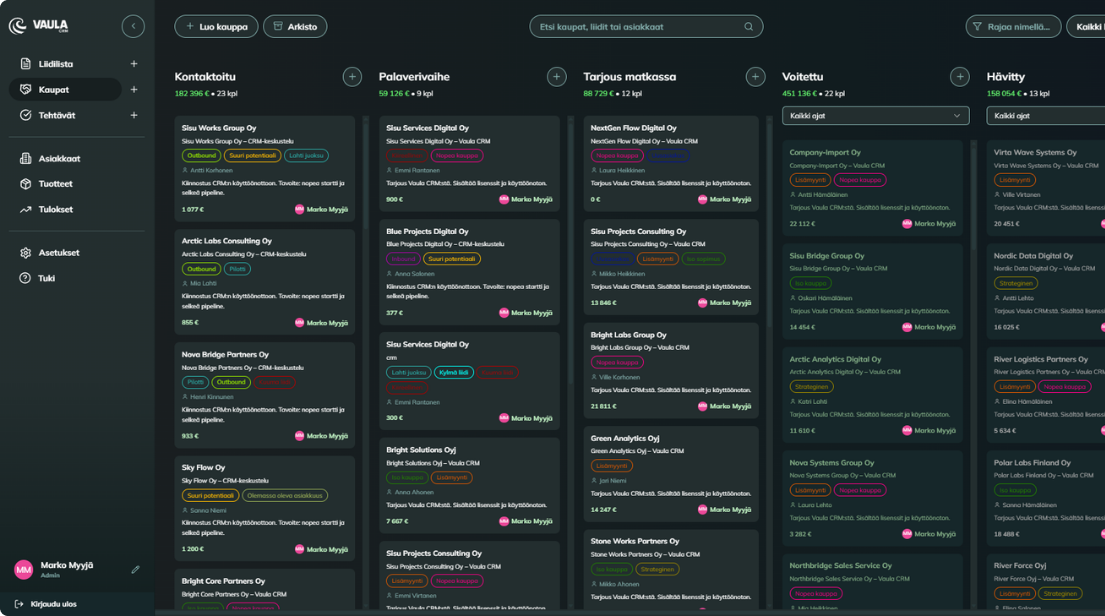
Task: Click Outbound tag on Sisu Works card
Action: [x=202, y=156]
